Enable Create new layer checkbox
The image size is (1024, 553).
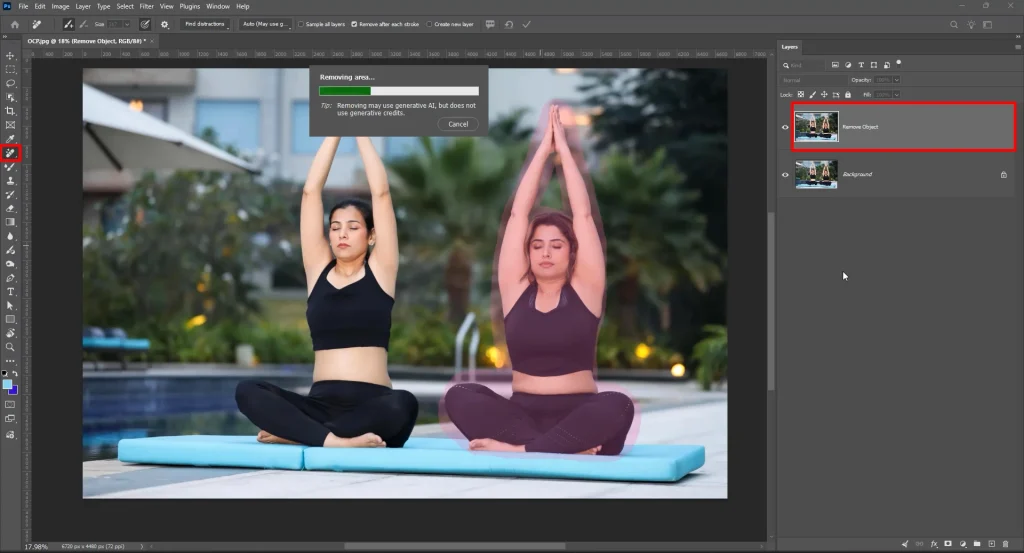point(429,24)
